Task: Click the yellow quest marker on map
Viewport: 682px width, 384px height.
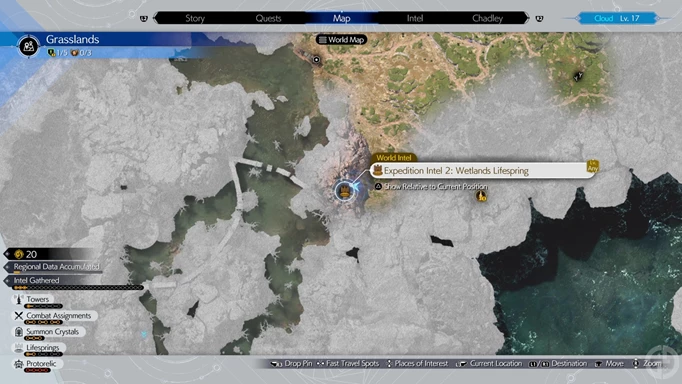Action: coord(481,196)
